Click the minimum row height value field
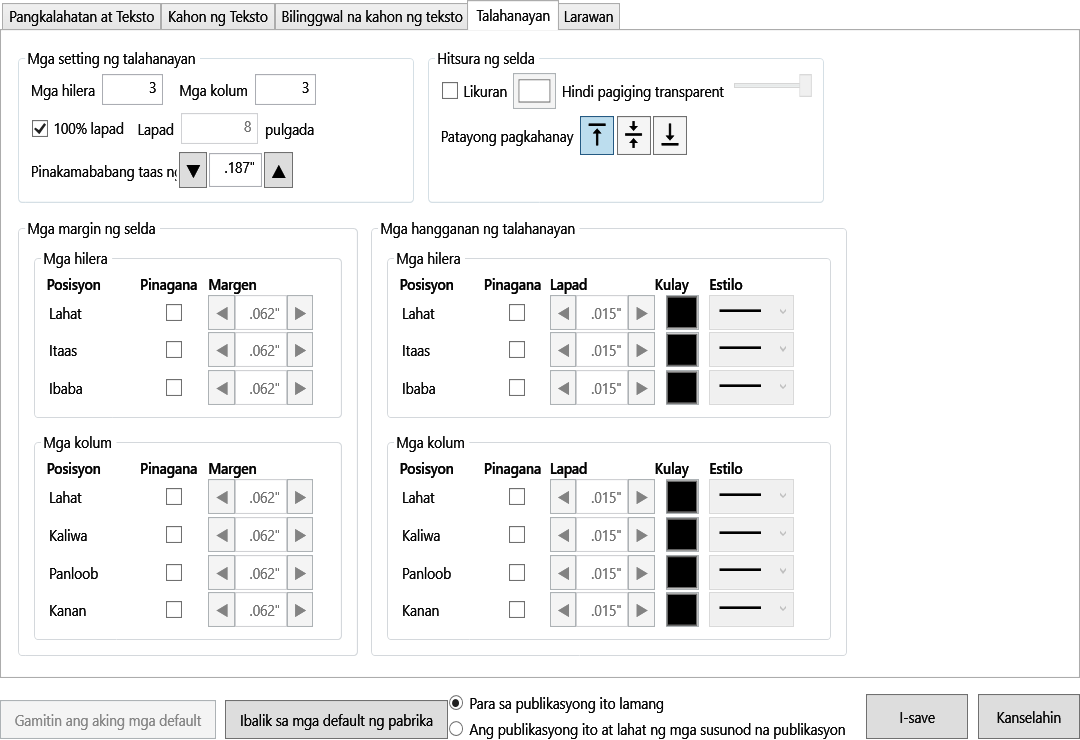 tap(236, 169)
